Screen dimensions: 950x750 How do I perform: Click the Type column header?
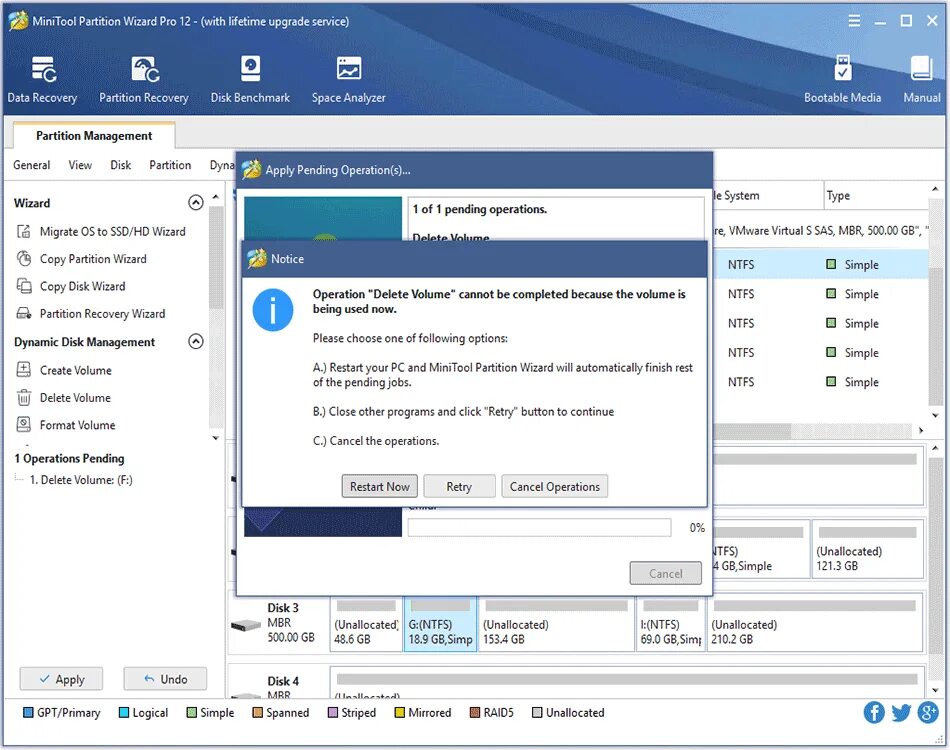[x=875, y=195]
